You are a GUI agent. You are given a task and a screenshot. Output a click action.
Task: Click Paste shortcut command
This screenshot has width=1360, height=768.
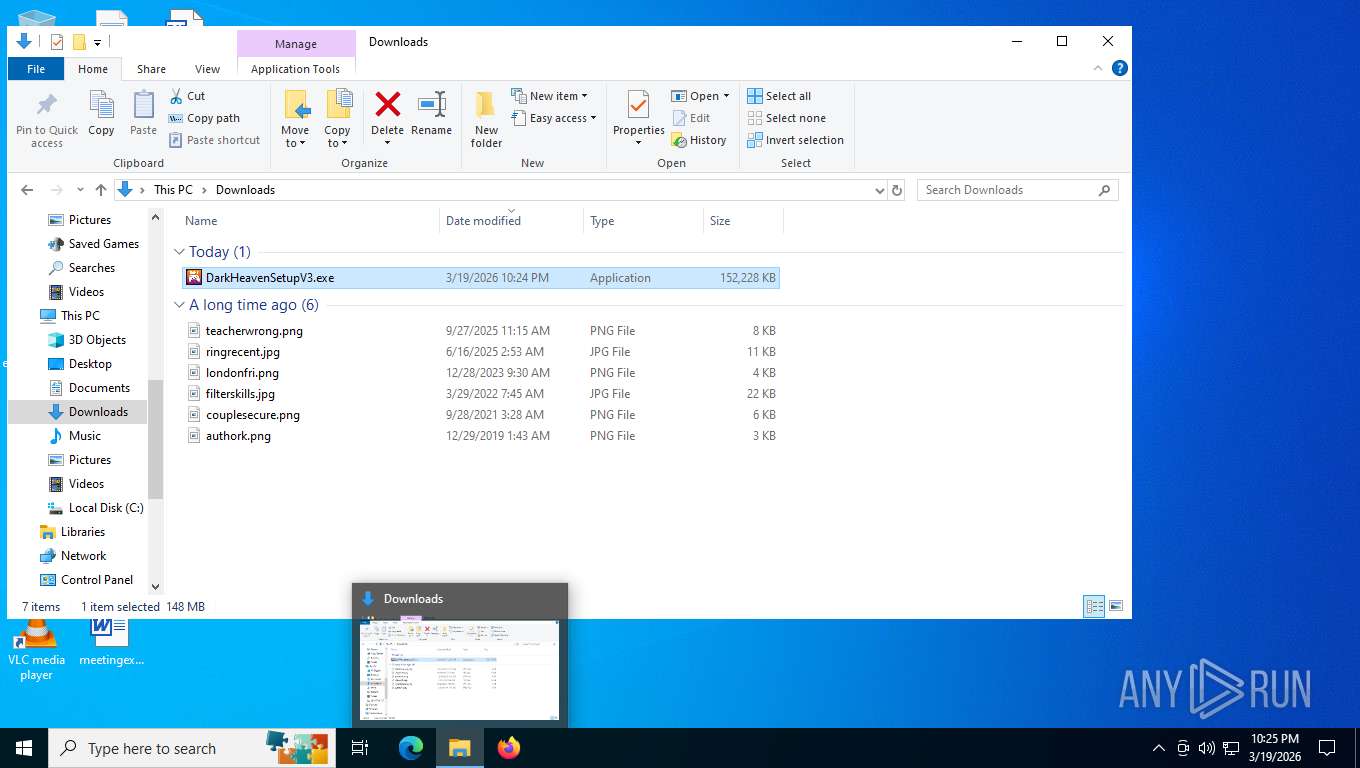click(214, 140)
